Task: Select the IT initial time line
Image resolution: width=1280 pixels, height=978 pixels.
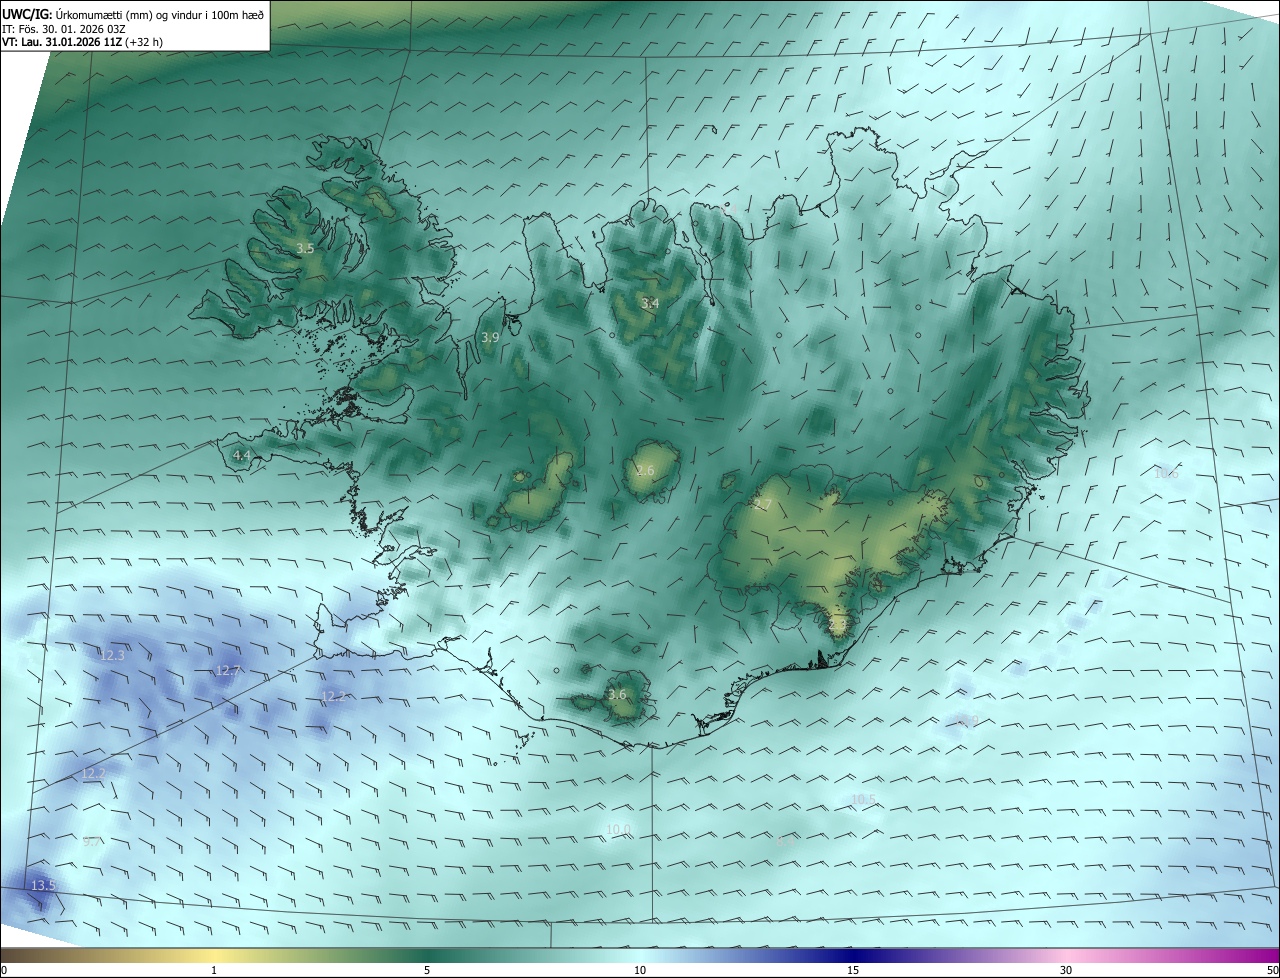Action: pyautogui.click(x=64, y=29)
